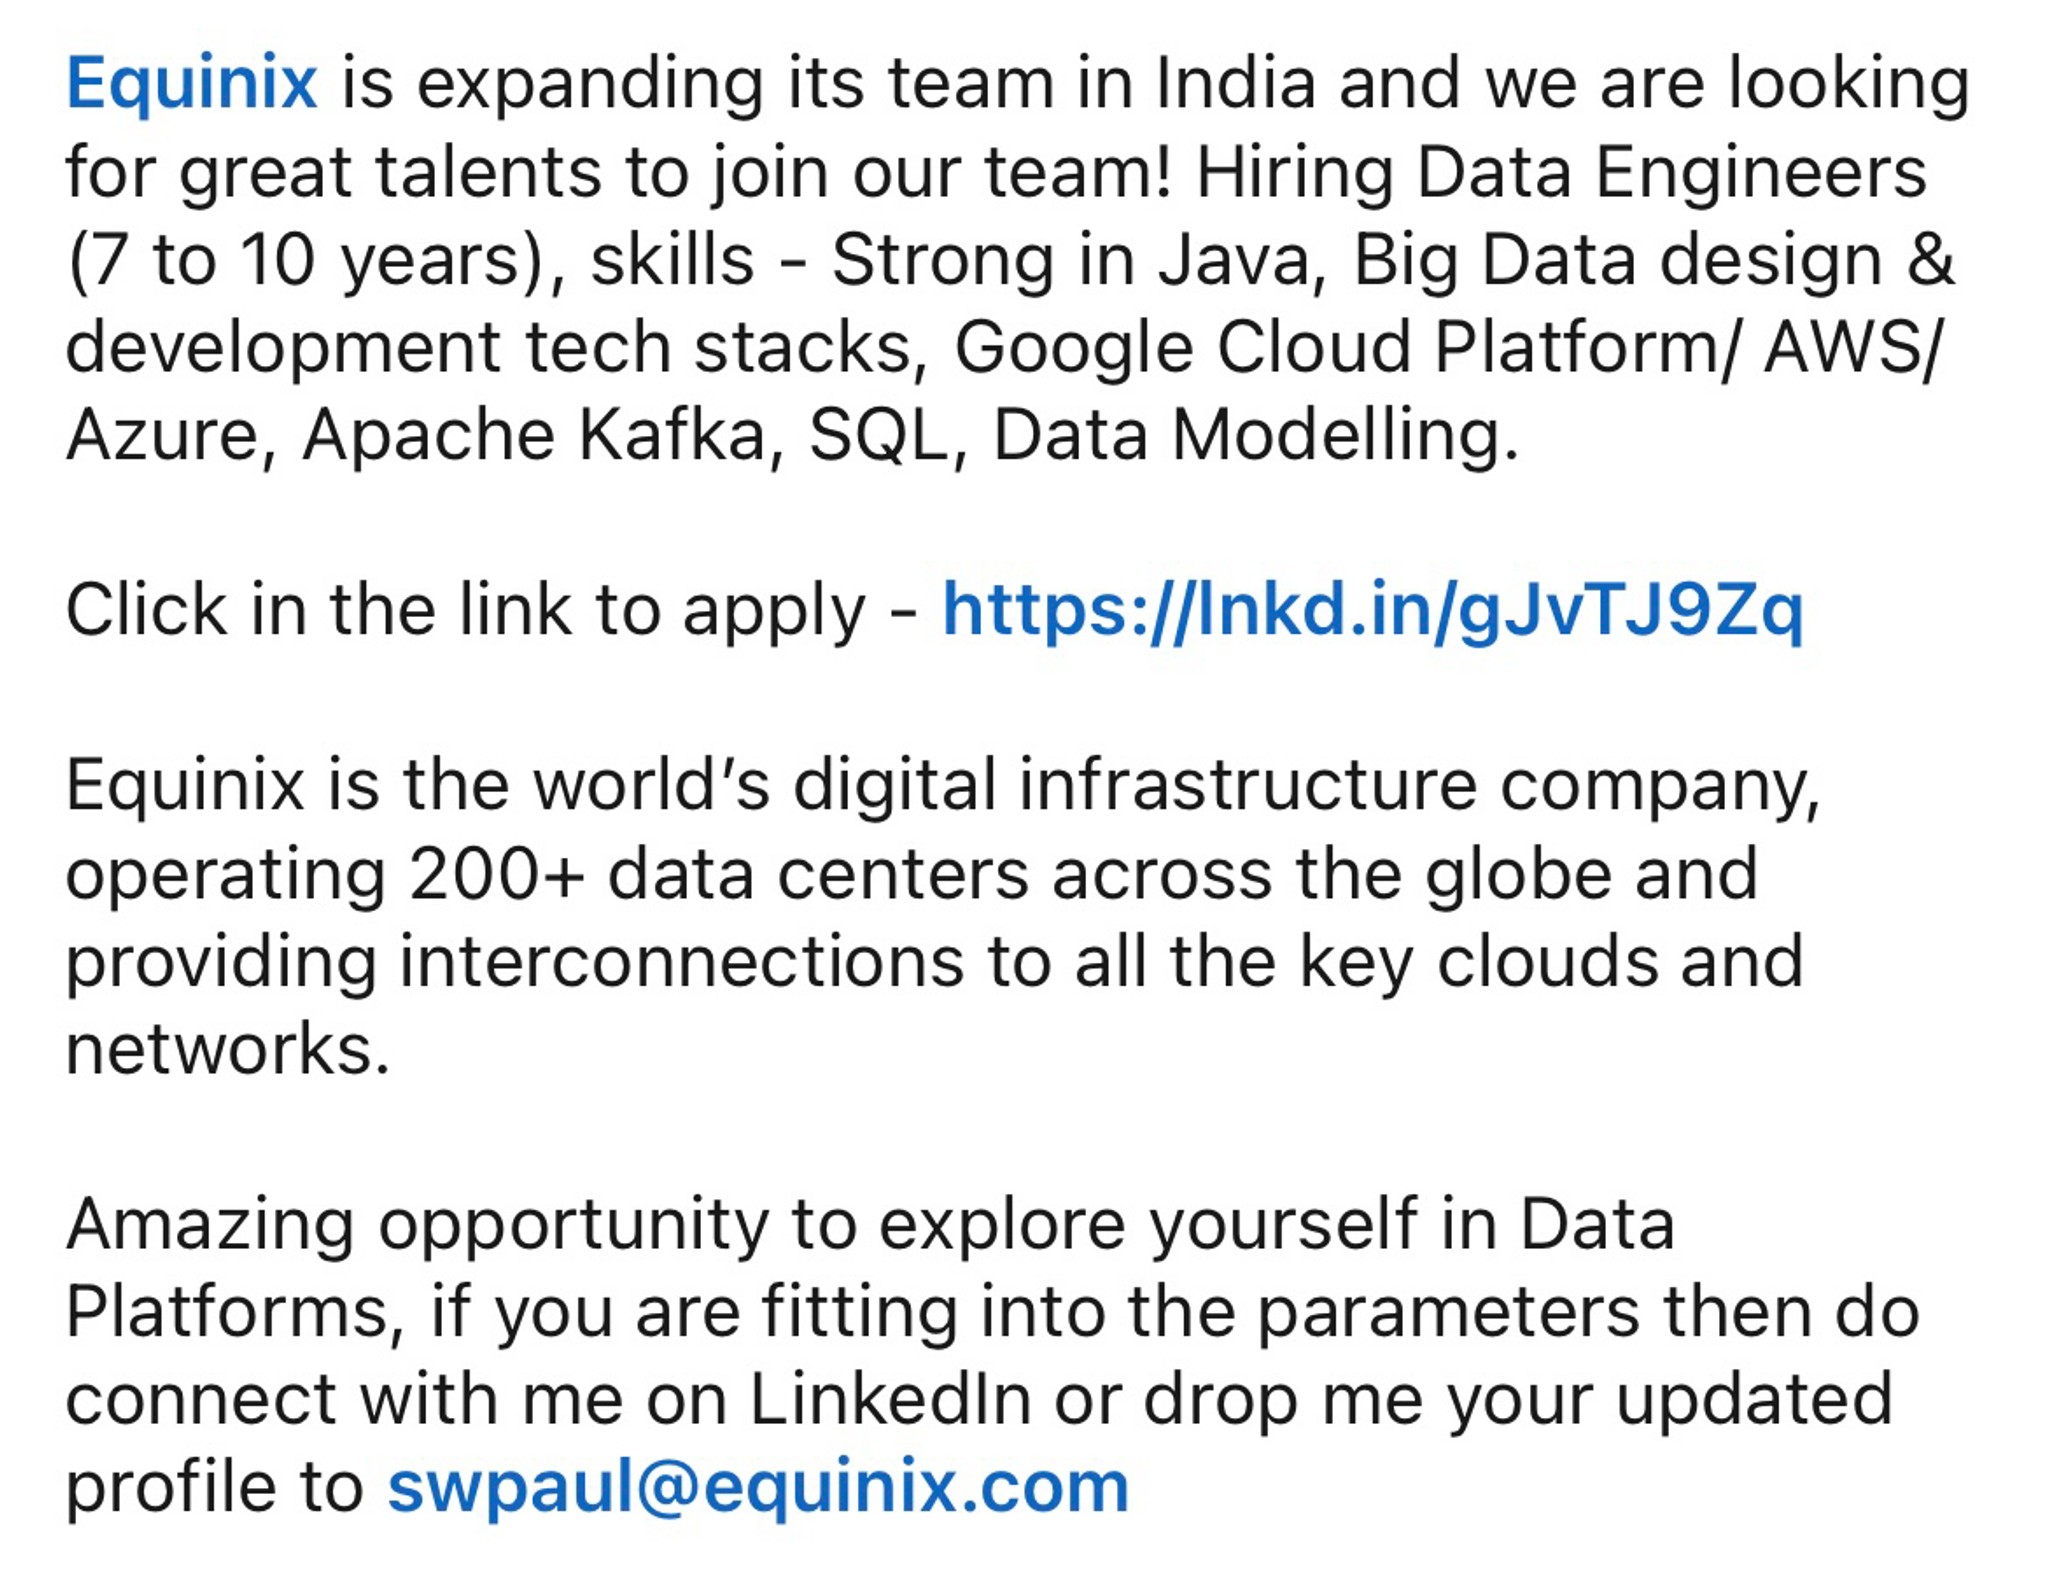Click the text 'Click in the link to apply'
This screenshot has width=2048, height=1588.
(465, 610)
